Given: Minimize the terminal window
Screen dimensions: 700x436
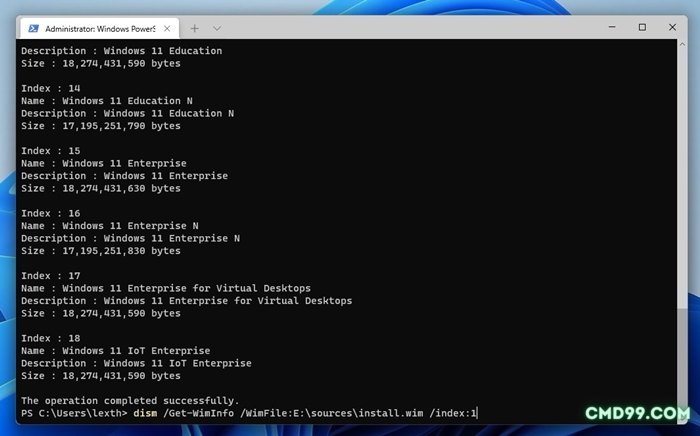Looking at the screenshot, I should [612, 27].
